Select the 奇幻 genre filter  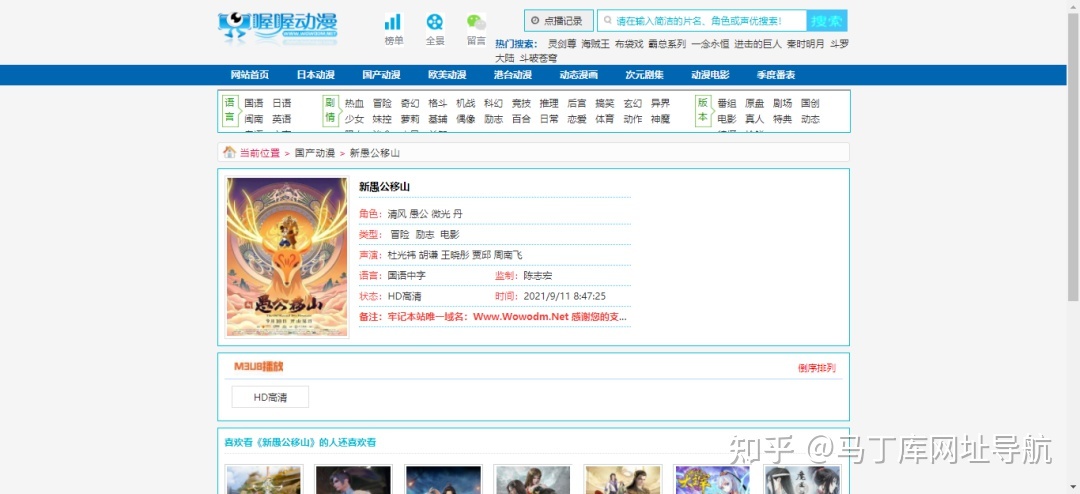click(x=410, y=103)
